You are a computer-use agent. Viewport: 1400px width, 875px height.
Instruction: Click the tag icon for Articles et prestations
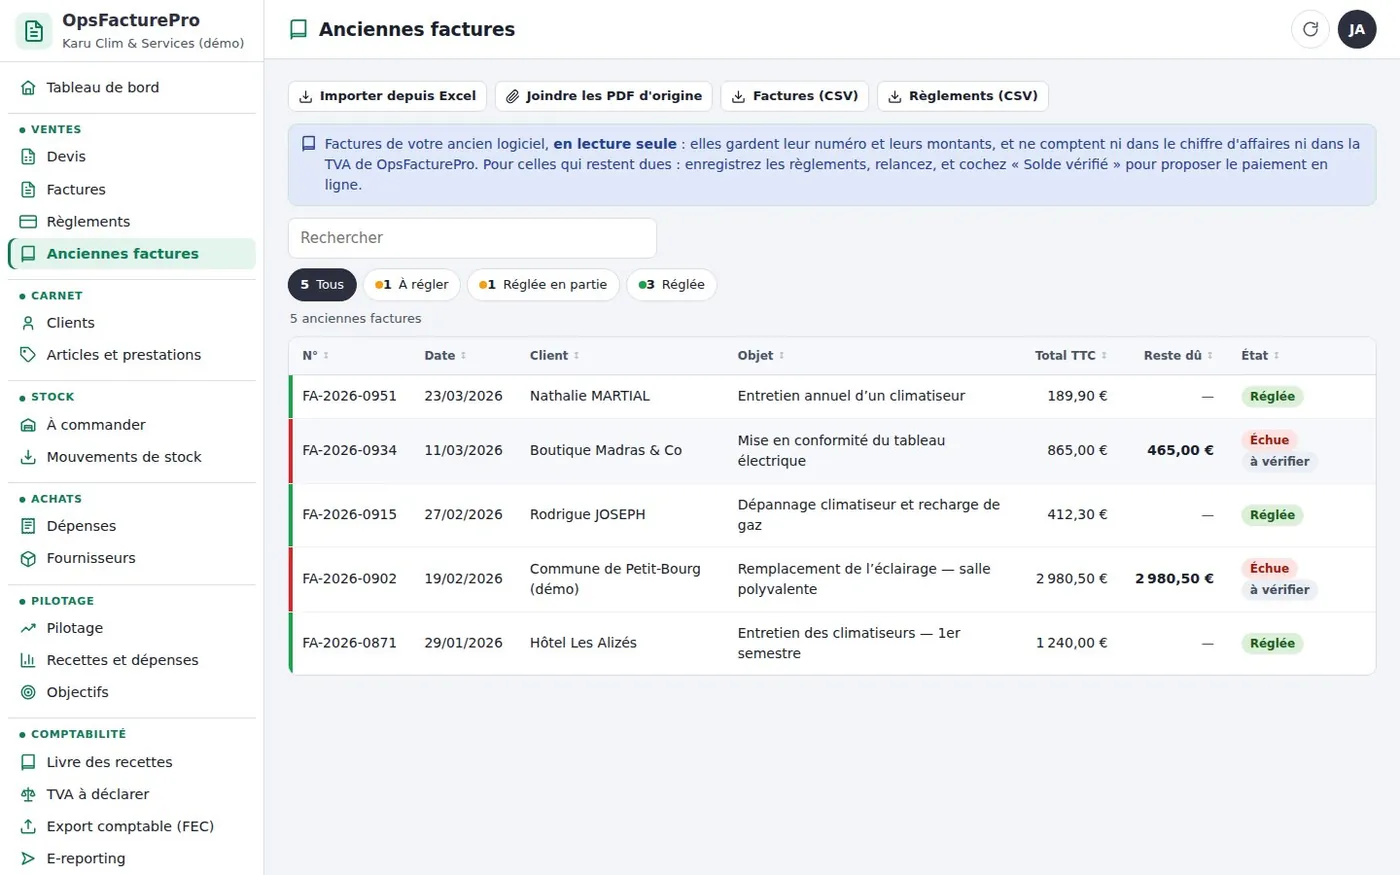click(28, 354)
